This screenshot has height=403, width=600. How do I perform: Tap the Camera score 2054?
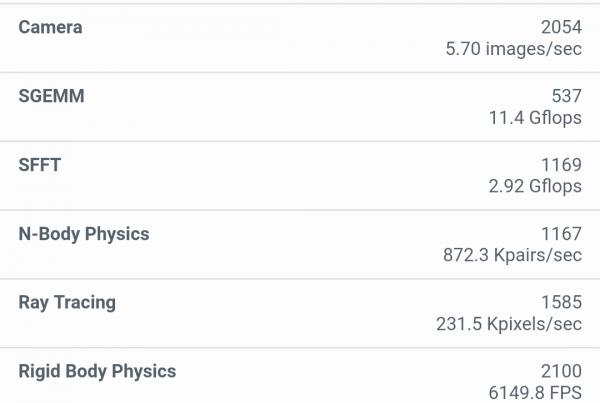pyautogui.click(x=561, y=27)
